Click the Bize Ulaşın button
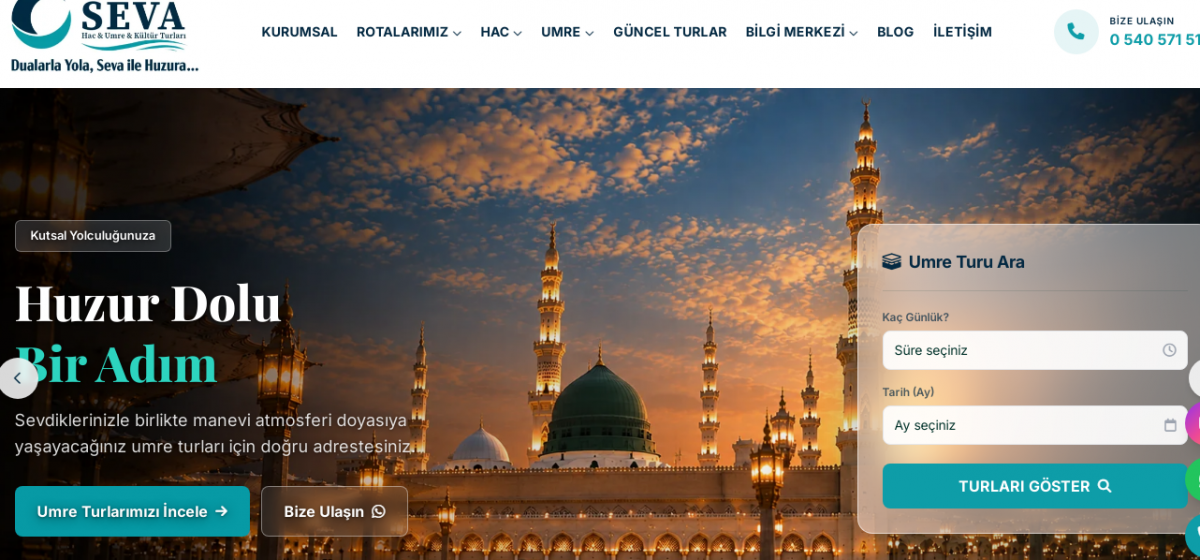This screenshot has width=1200, height=560. pos(334,511)
